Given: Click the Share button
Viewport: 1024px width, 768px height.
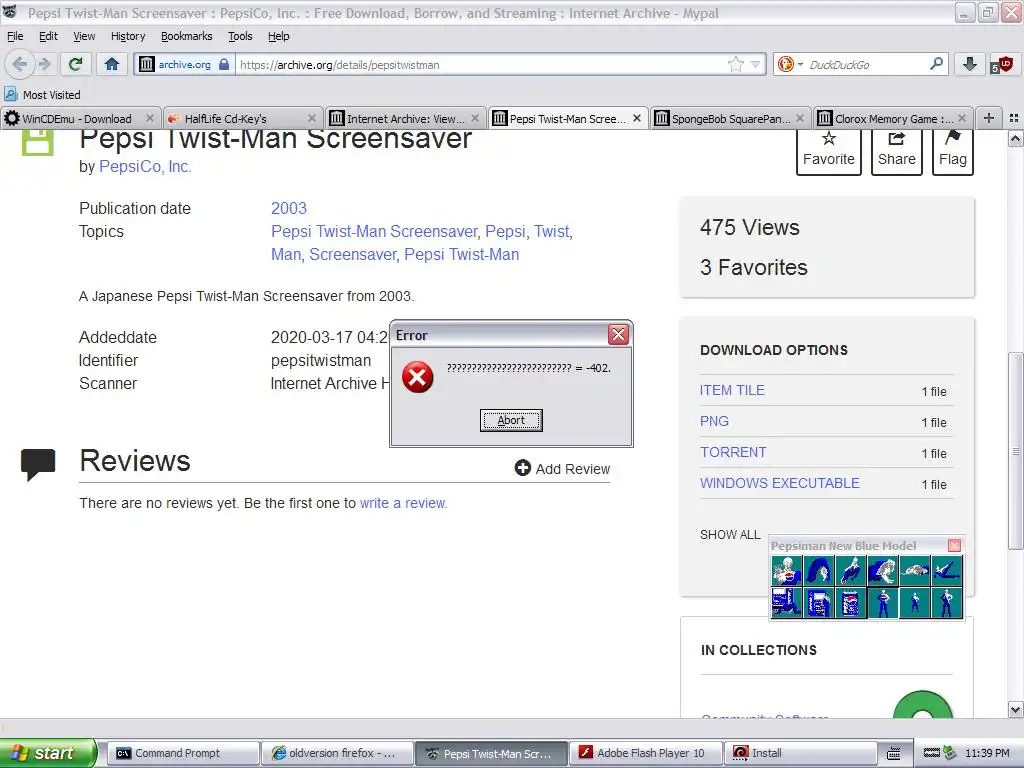Looking at the screenshot, I should [897, 151].
